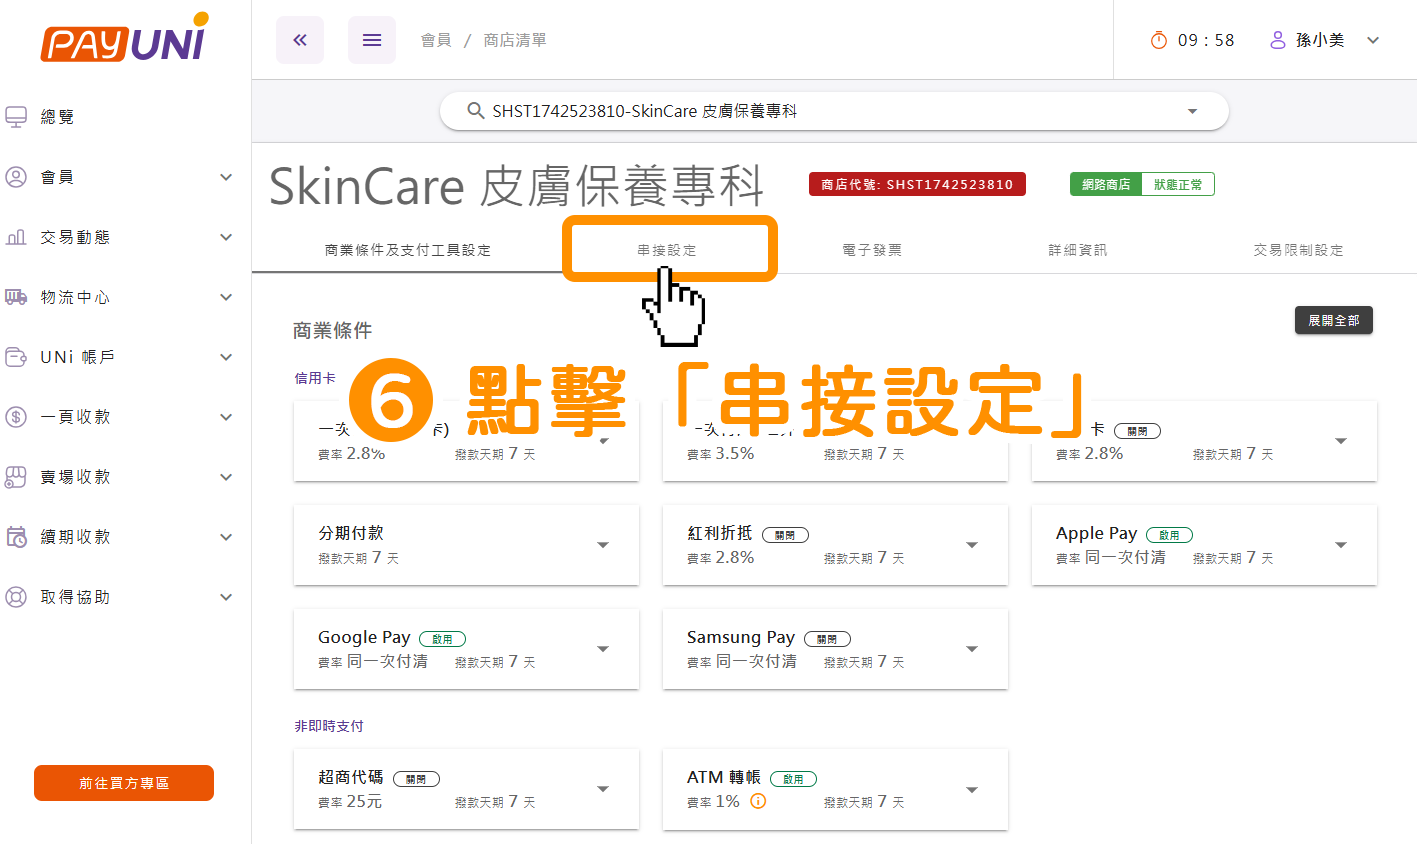Click the 續期收款 calendar icon
This screenshot has height=844, width=1417.
(16, 537)
